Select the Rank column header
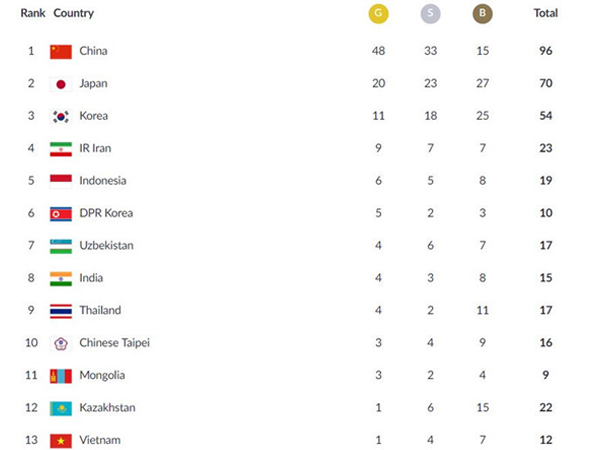This screenshot has height=450, width=600. coord(33,13)
